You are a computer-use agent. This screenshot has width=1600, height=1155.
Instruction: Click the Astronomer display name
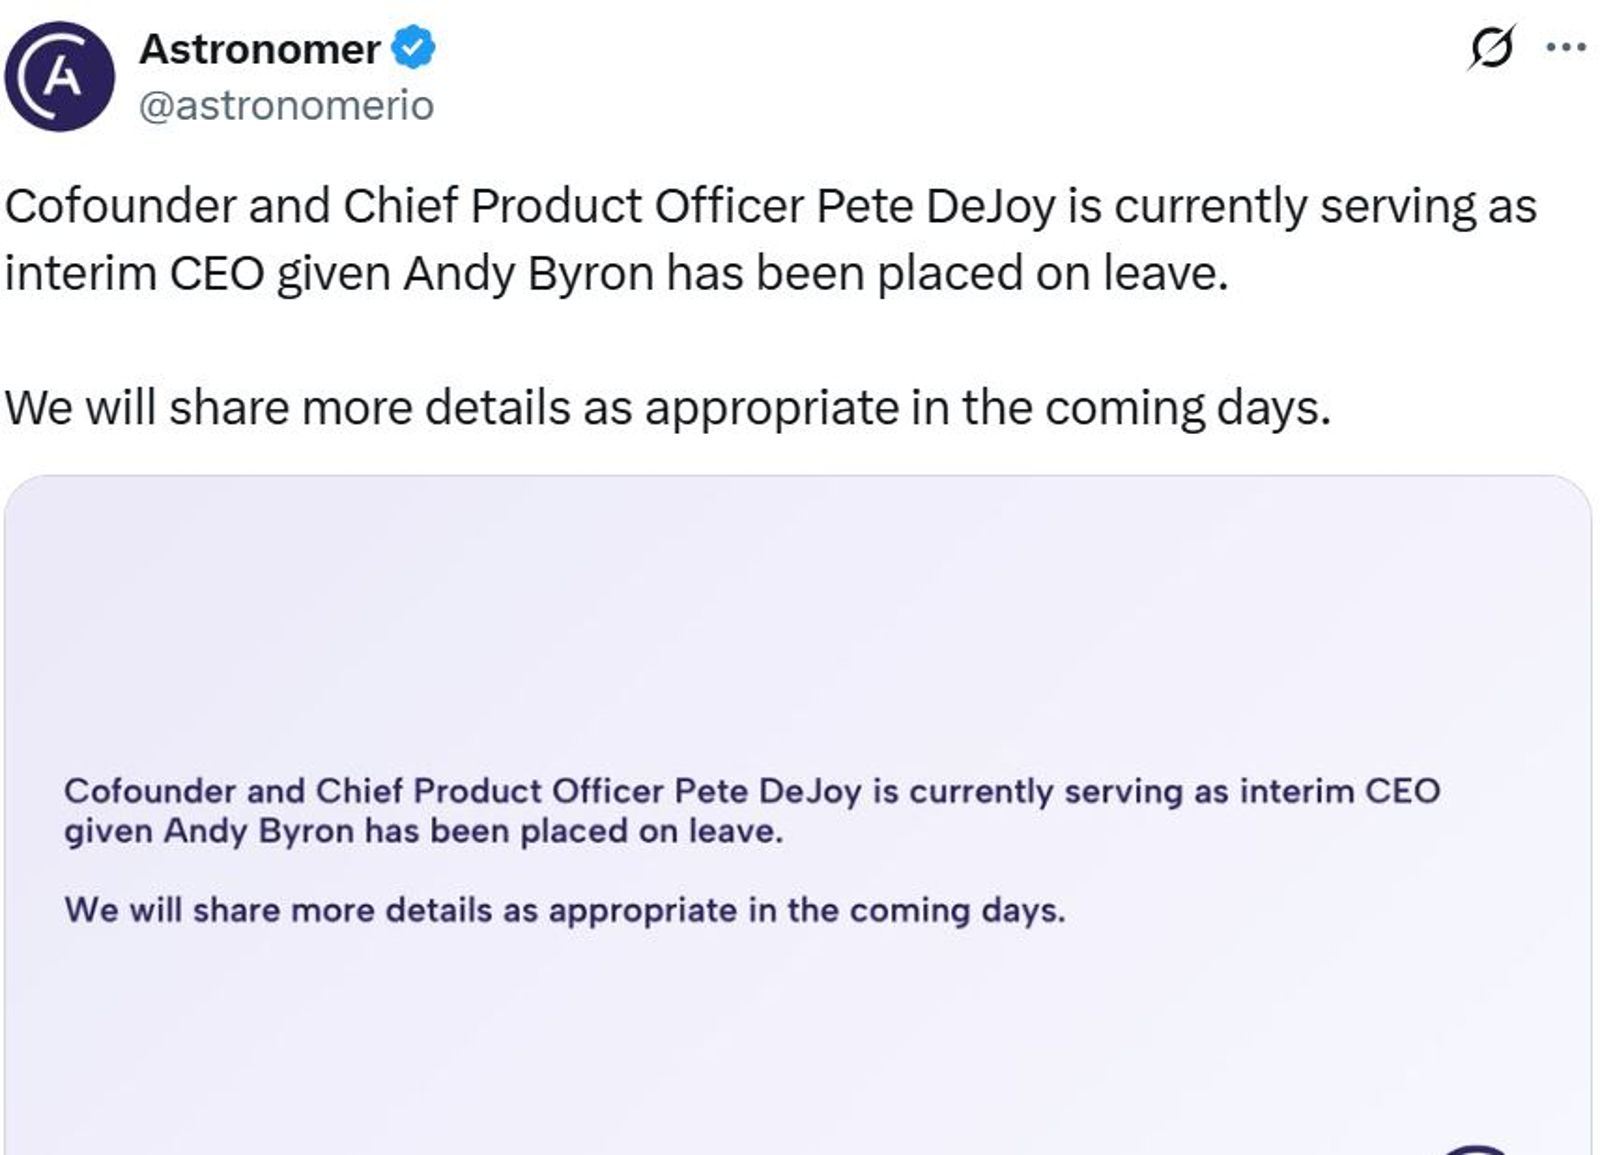[259, 49]
